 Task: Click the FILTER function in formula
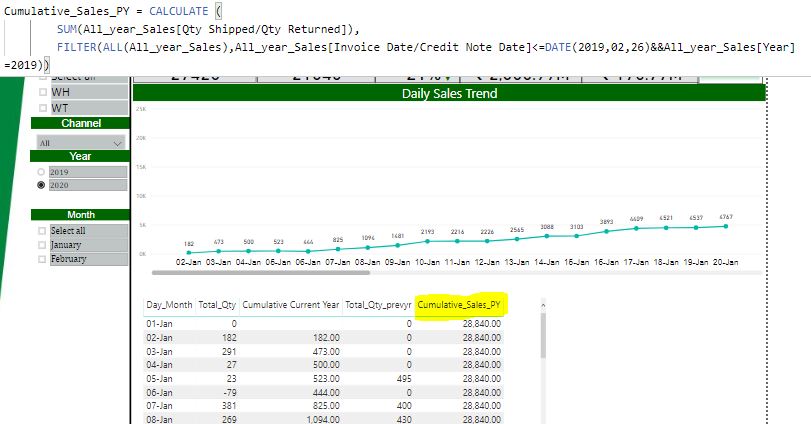(x=77, y=47)
